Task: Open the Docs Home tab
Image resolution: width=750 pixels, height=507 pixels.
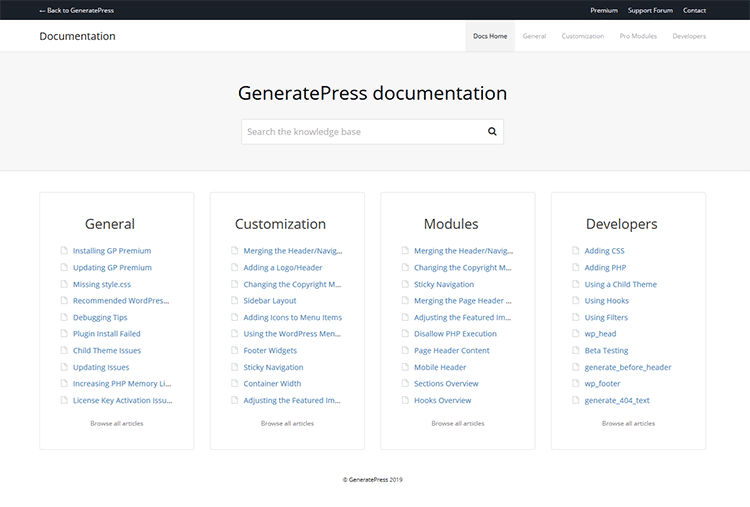Action: coord(490,36)
